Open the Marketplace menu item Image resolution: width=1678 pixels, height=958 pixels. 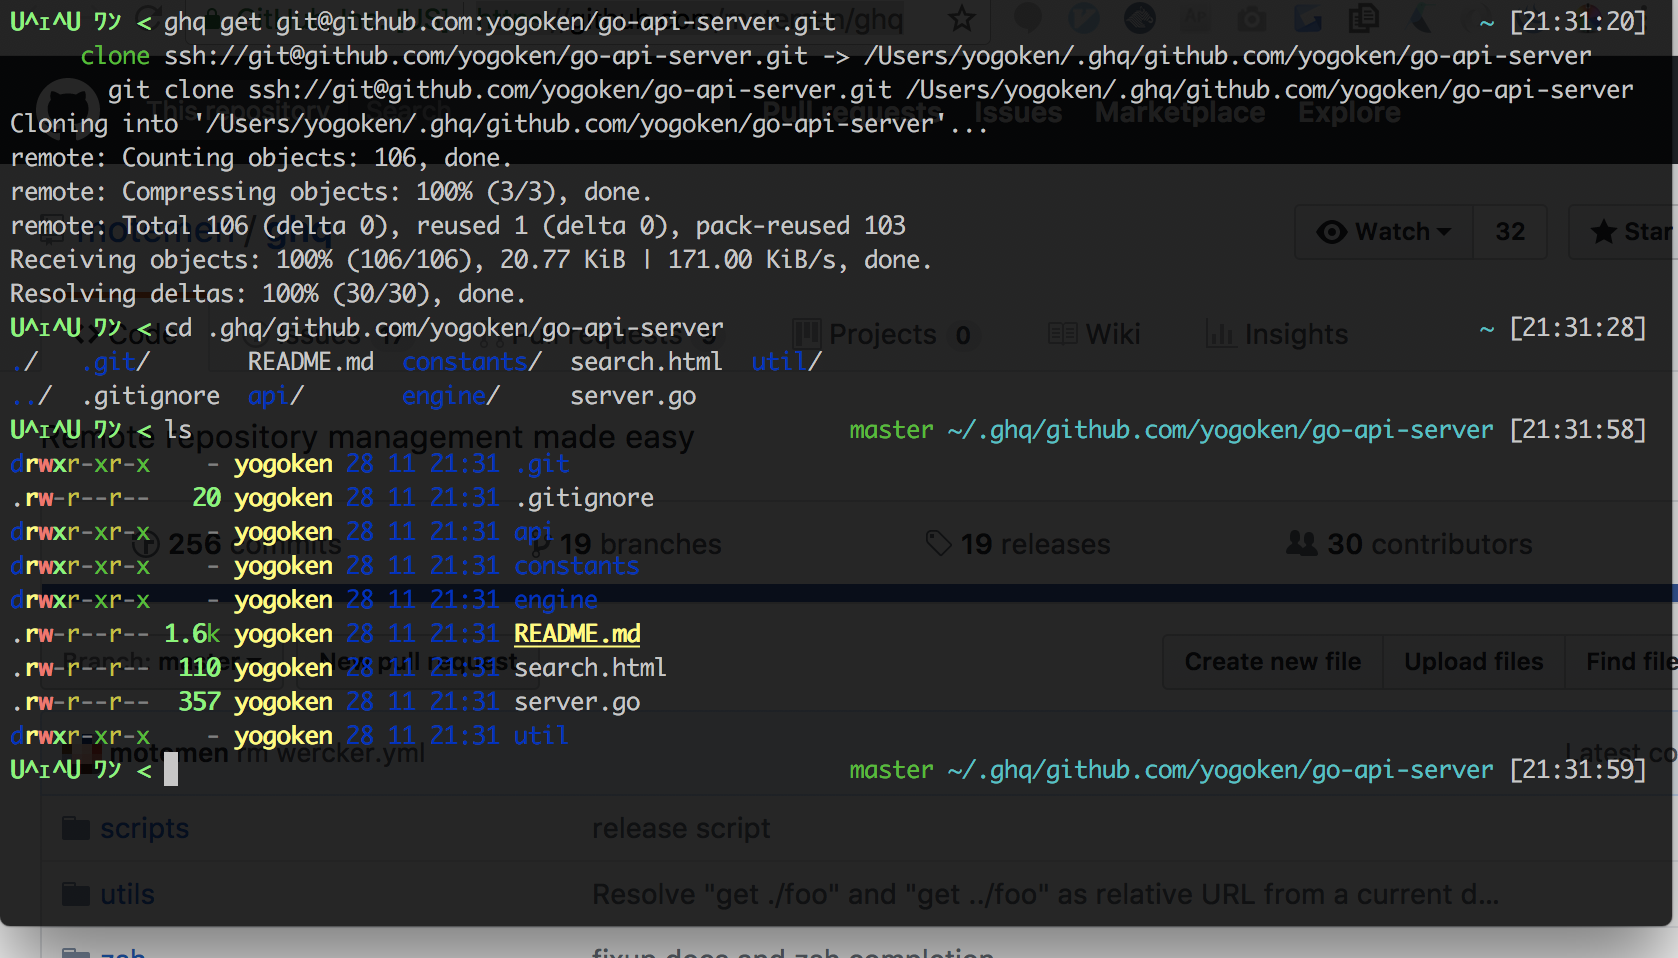pyautogui.click(x=1179, y=112)
